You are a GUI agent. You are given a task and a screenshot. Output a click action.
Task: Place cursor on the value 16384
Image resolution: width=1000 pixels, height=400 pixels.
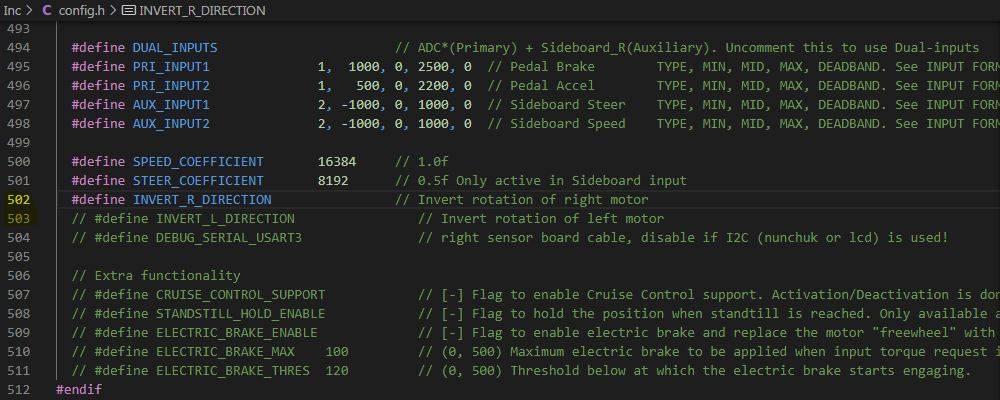coord(336,161)
